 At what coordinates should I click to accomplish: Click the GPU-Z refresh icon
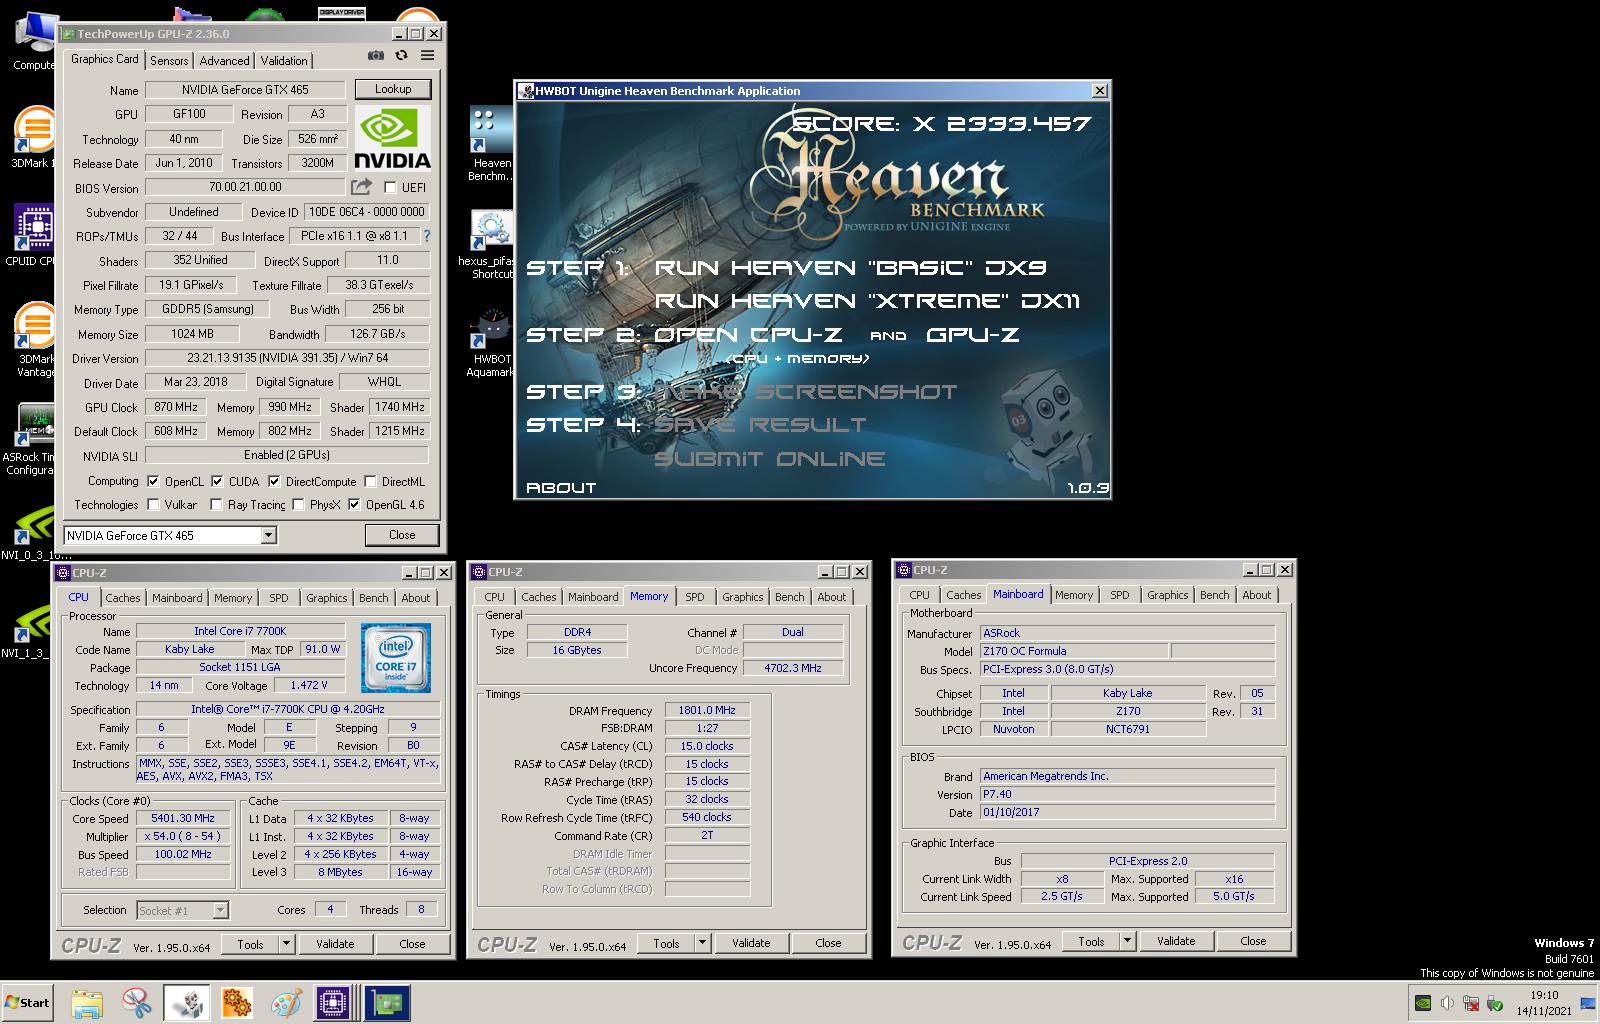pos(401,56)
